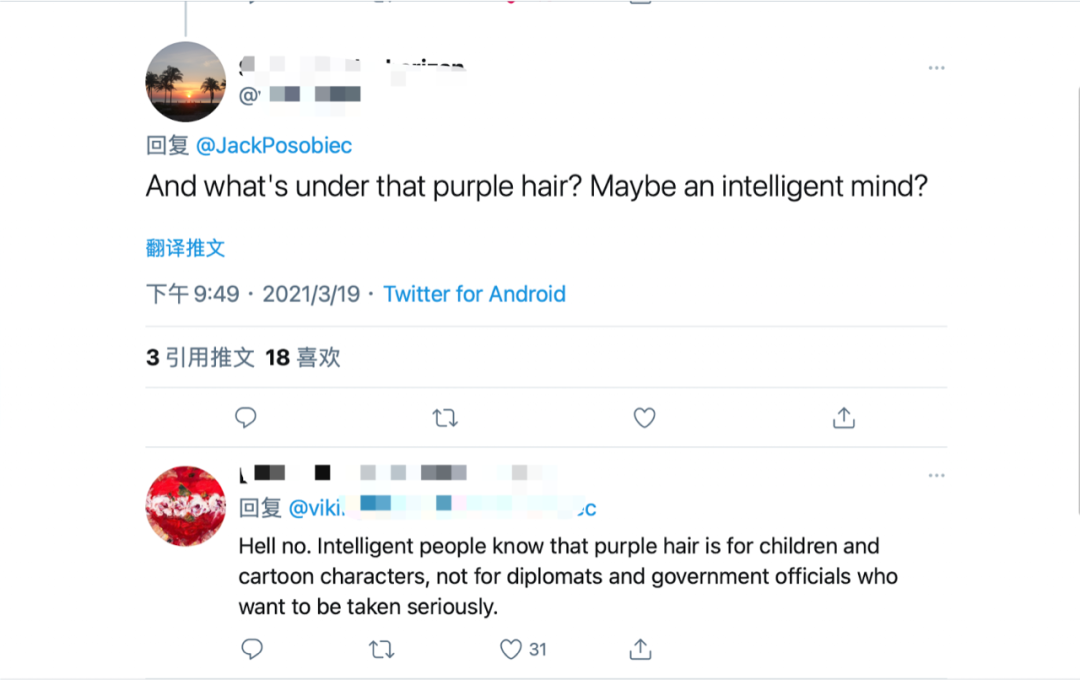Viewport: 1080px width, 680px height.
Task: Open the Twitter for Android source link
Action: [474, 294]
